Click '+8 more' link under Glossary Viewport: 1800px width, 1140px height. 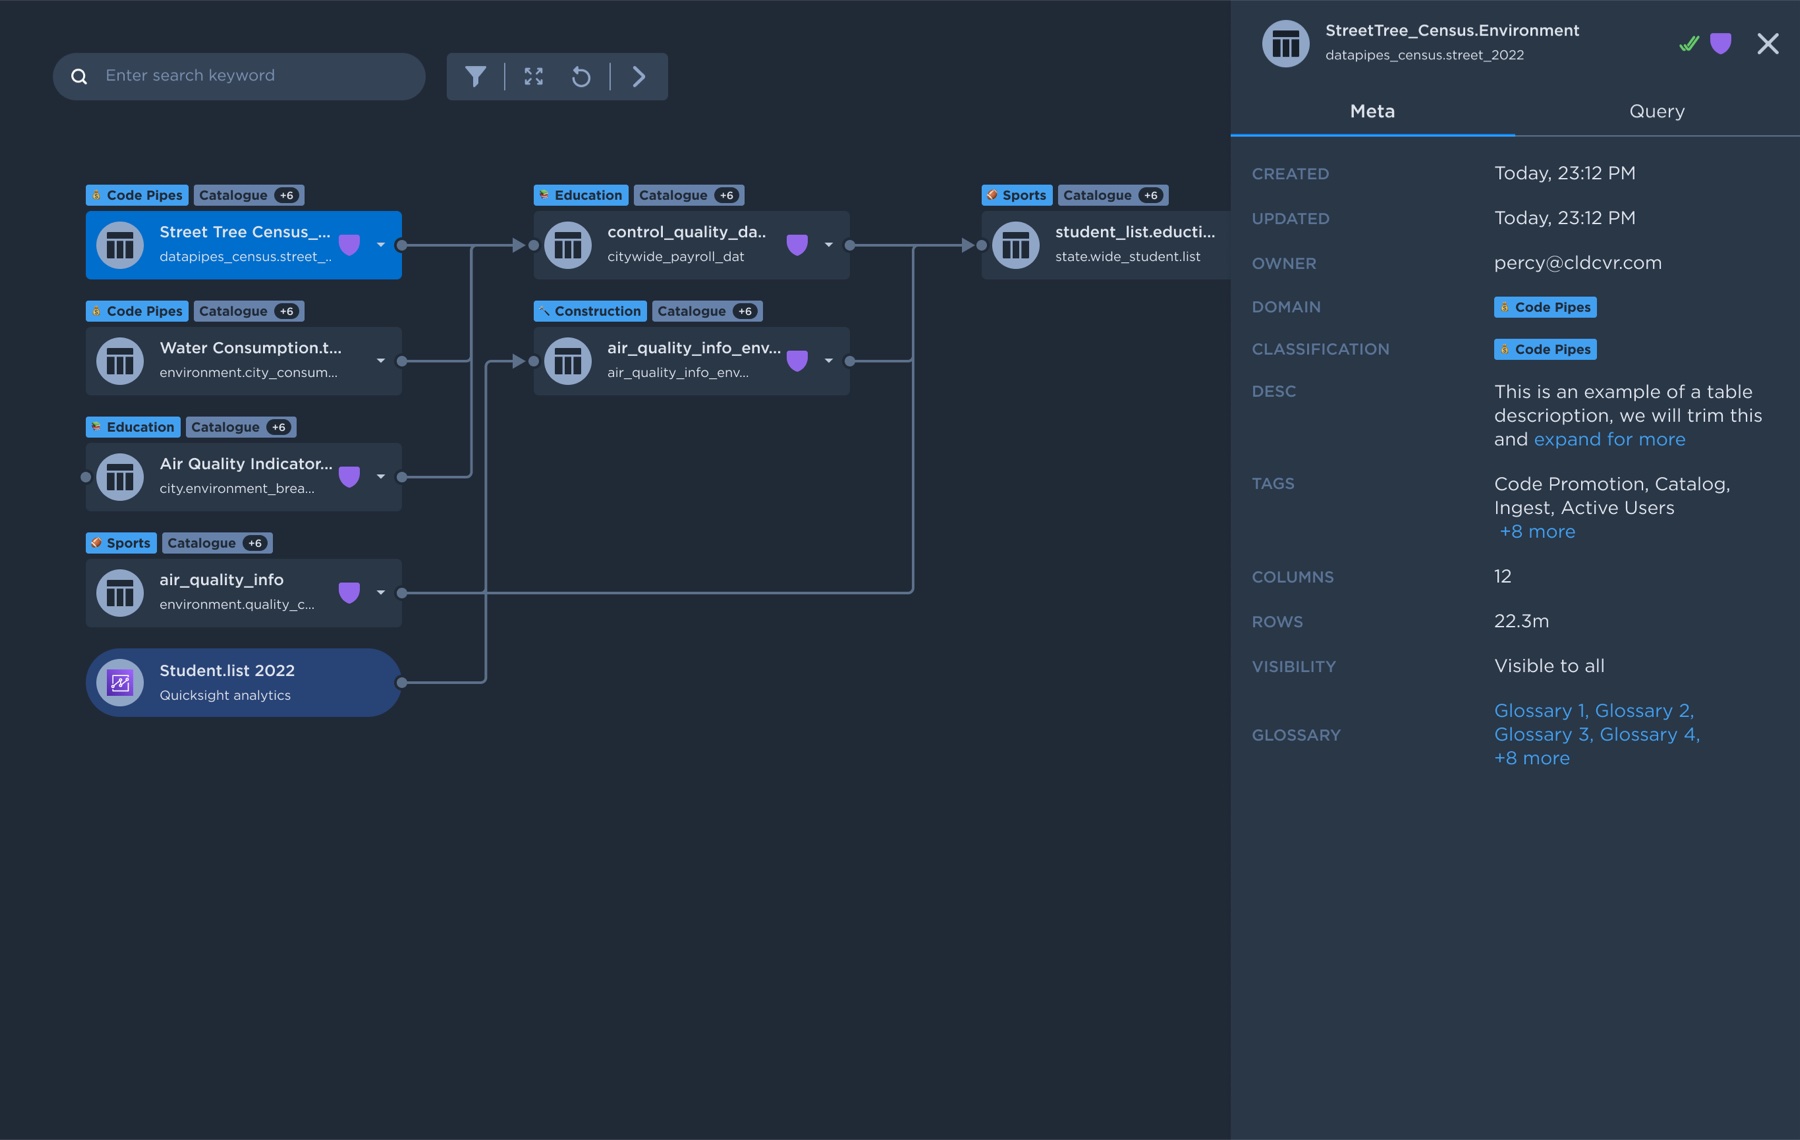pos(1532,759)
